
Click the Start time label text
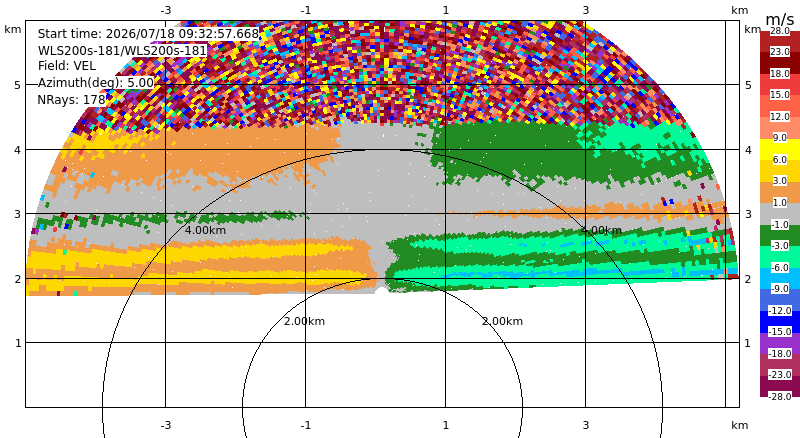[x=148, y=34]
